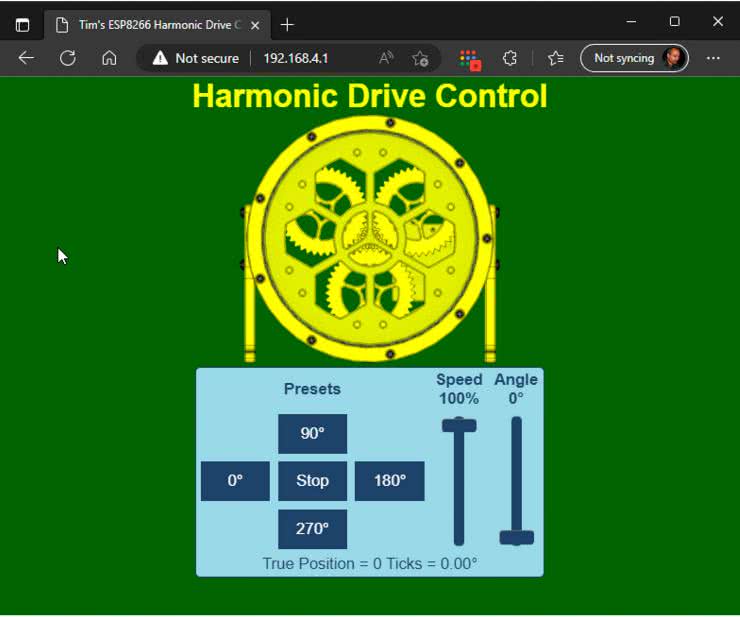Click the Not secure site information indicator
This screenshot has height=617, width=740.
[x=195, y=58]
